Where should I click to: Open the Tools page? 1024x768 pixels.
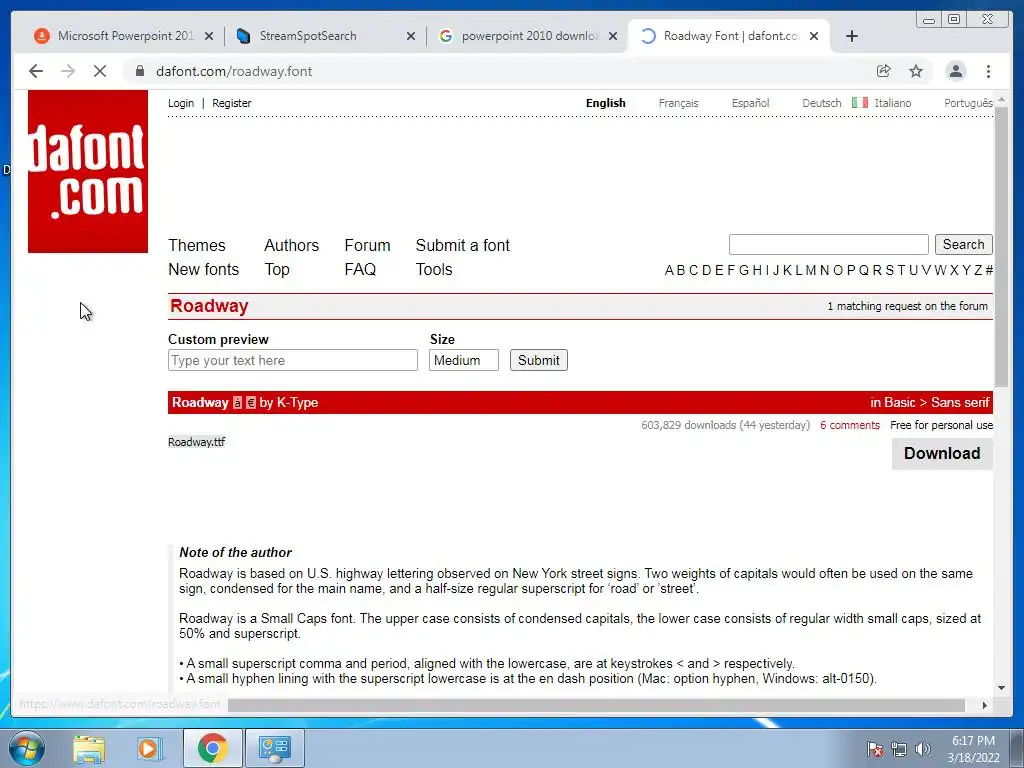(x=434, y=270)
